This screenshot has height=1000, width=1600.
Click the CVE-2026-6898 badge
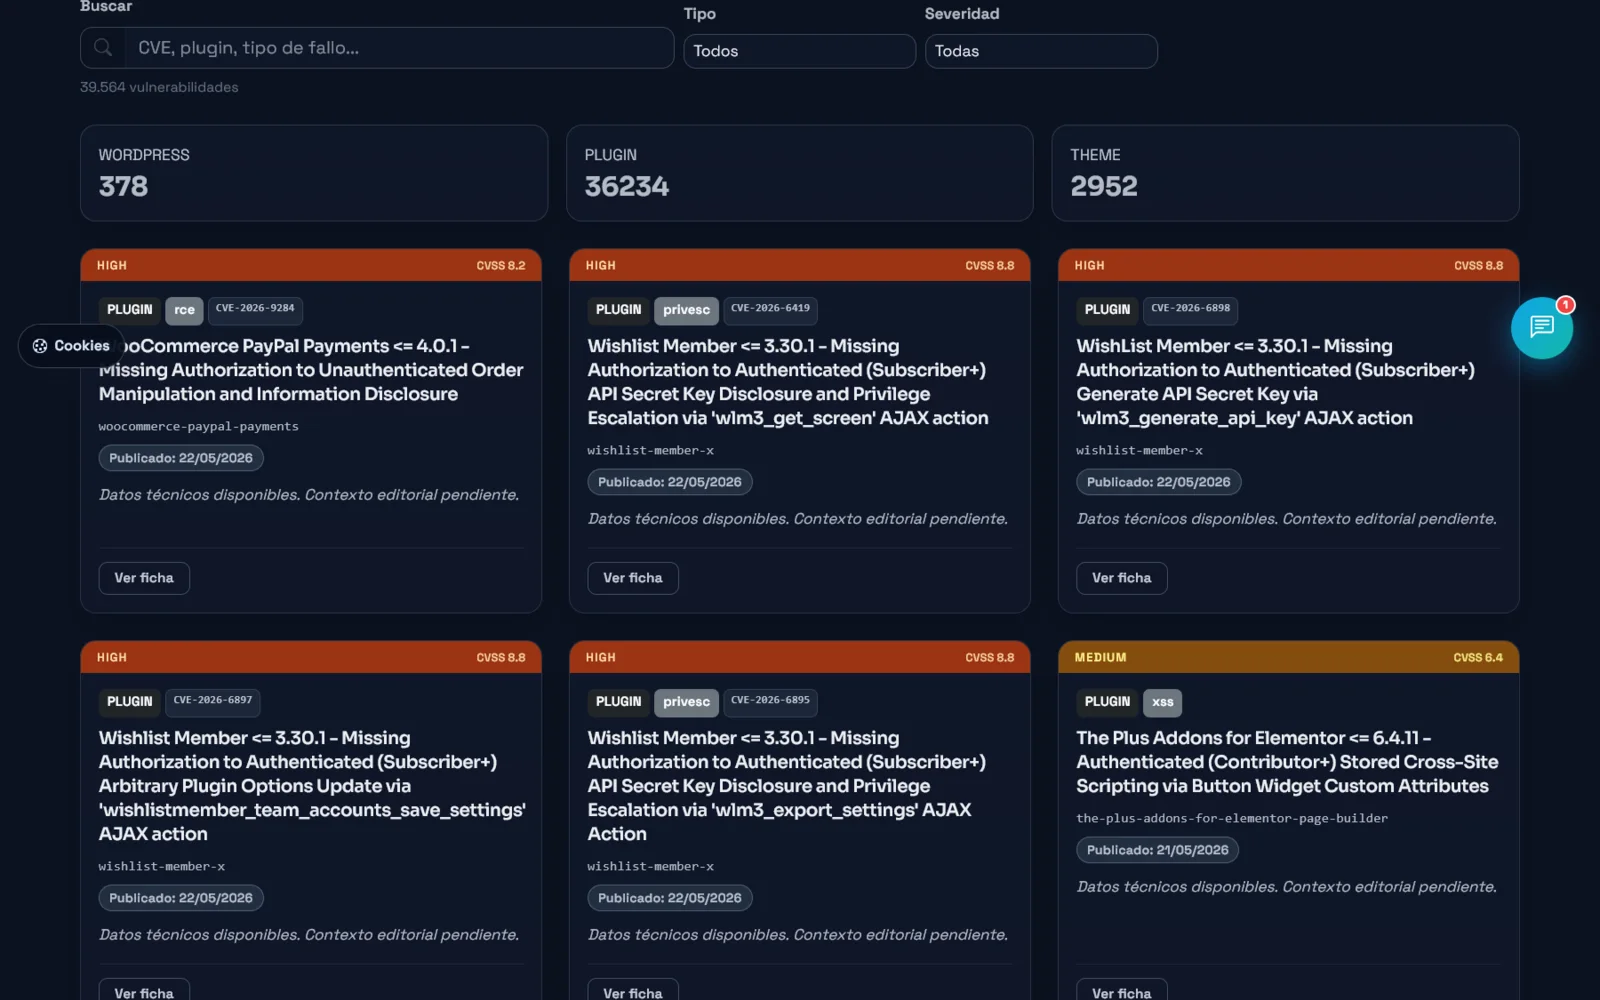coord(1190,309)
